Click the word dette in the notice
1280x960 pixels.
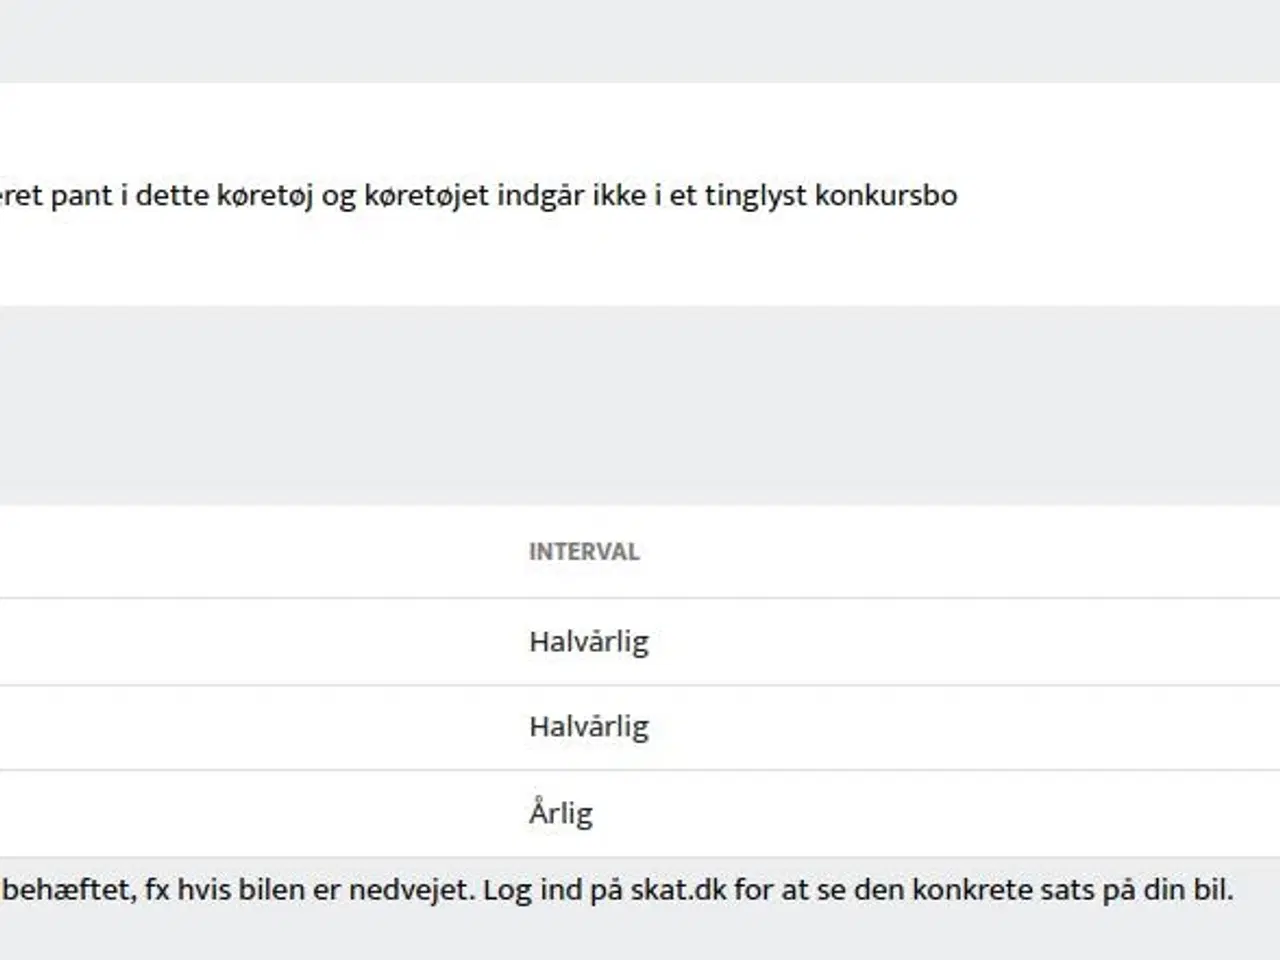click(172, 194)
